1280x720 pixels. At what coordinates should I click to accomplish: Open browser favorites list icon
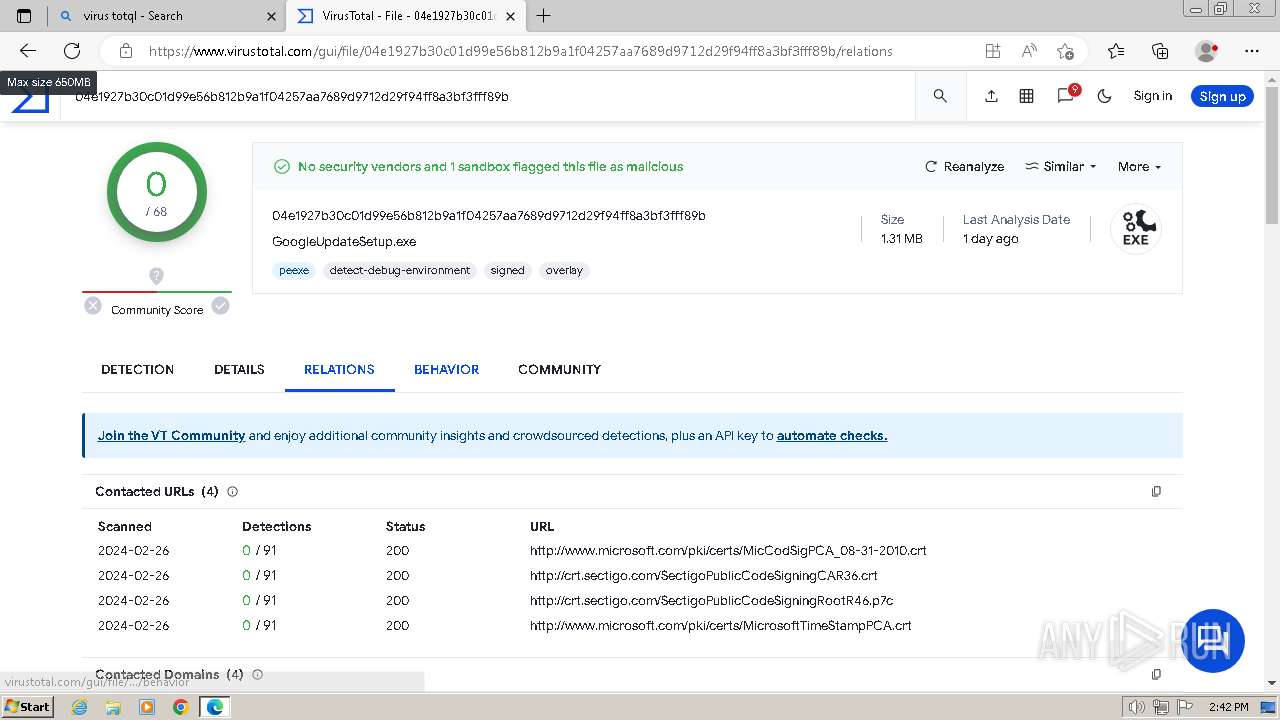[x=1116, y=51]
